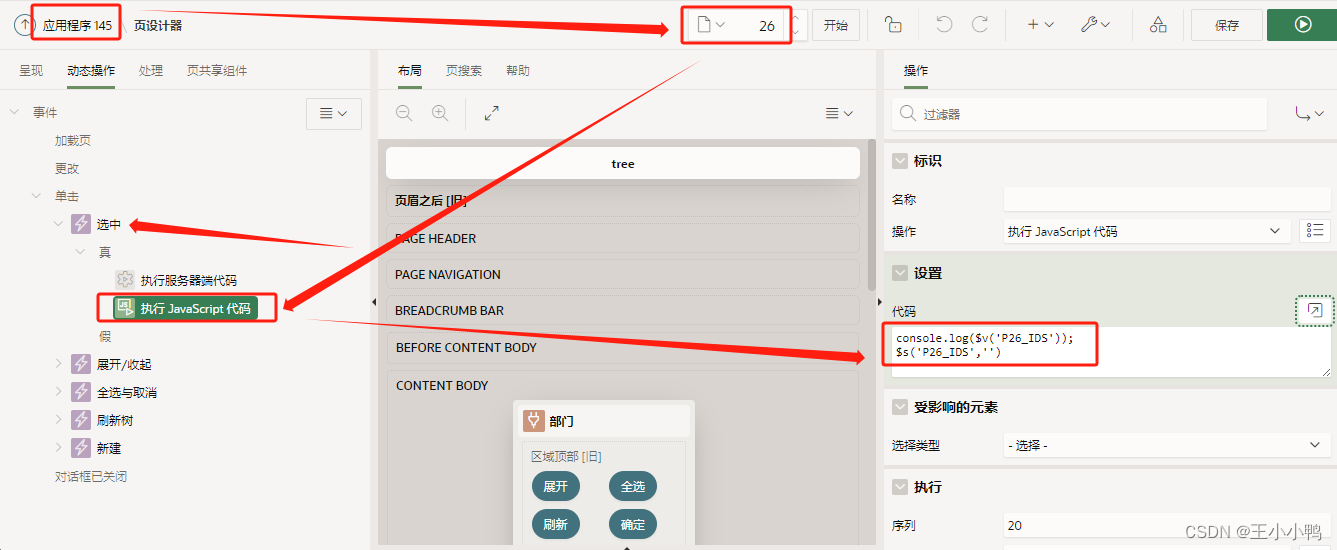Image resolution: width=1337 pixels, height=550 pixels.
Task: Open the plus create menu
Action: (x=1040, y=25)
